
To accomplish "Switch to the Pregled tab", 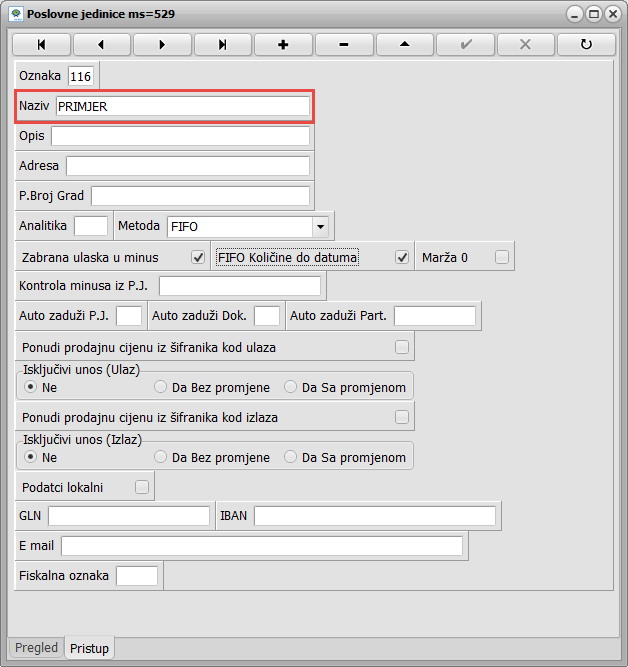I will pyautogui.click(x=36, y=648).
